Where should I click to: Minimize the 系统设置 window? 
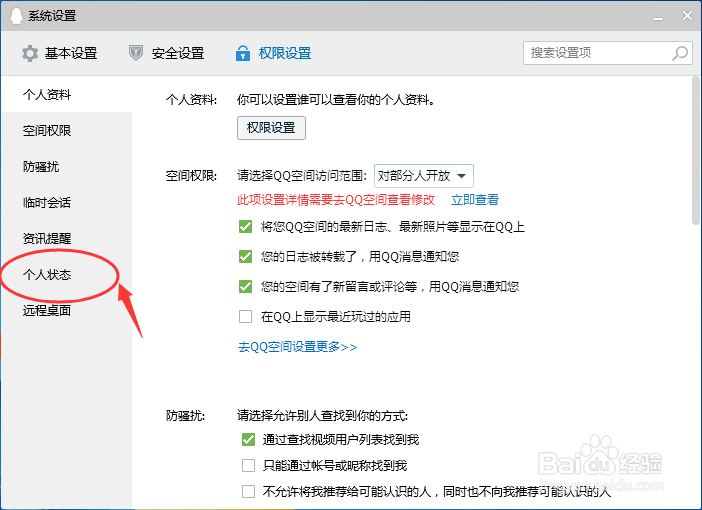click(658, 17)
